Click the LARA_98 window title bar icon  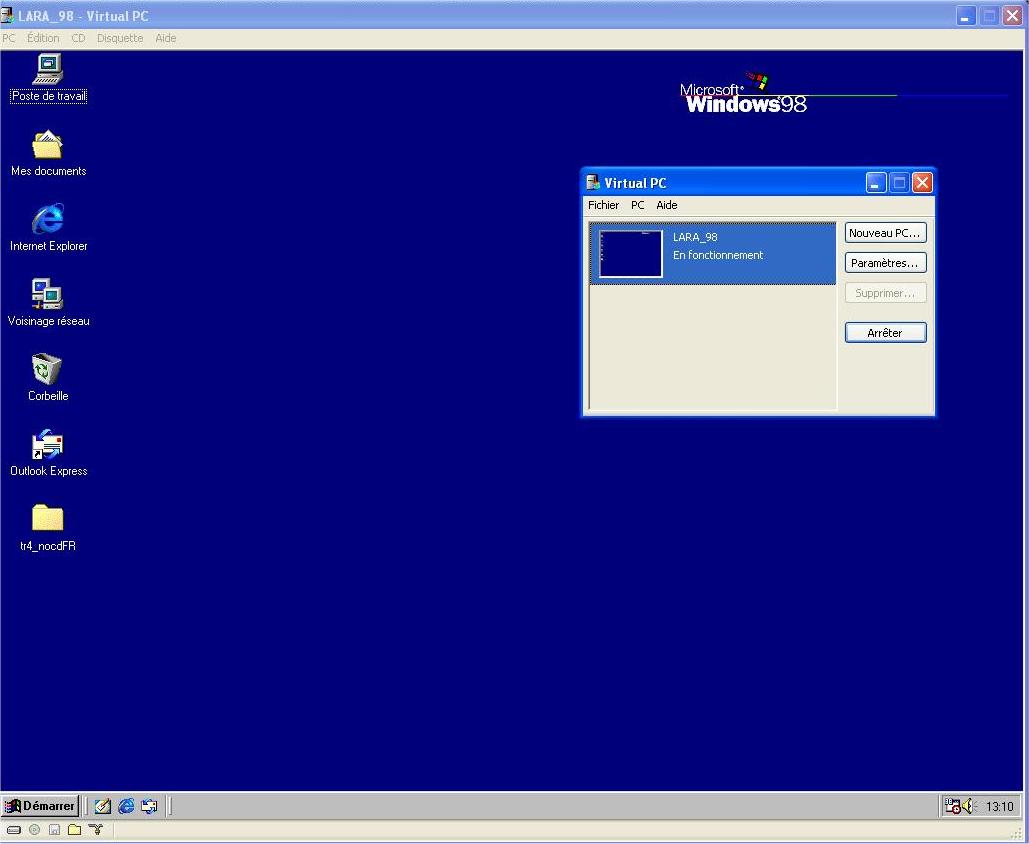(x=7, y=15)
